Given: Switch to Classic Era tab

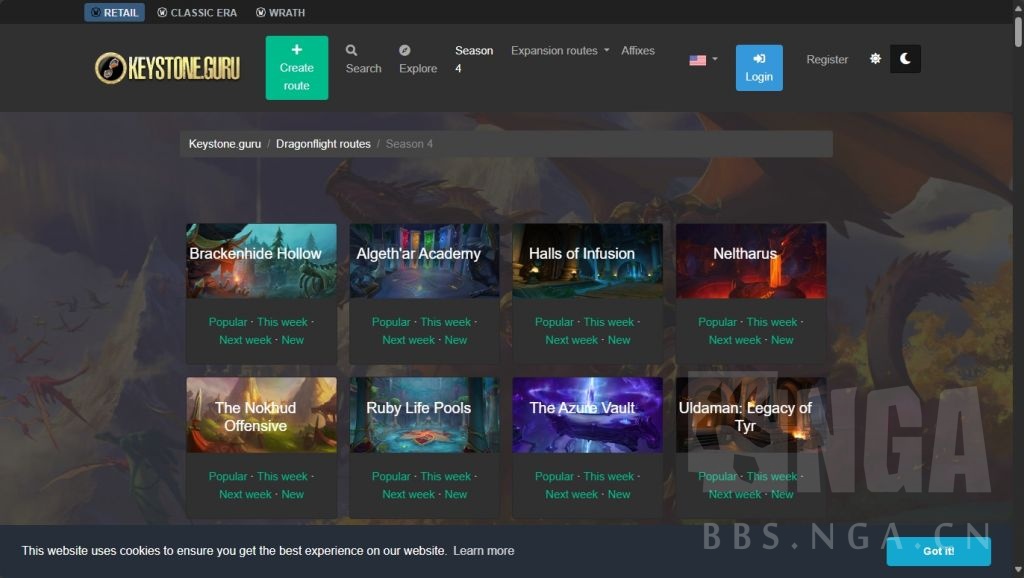Looking at the screenshot, I should [197, 13].
